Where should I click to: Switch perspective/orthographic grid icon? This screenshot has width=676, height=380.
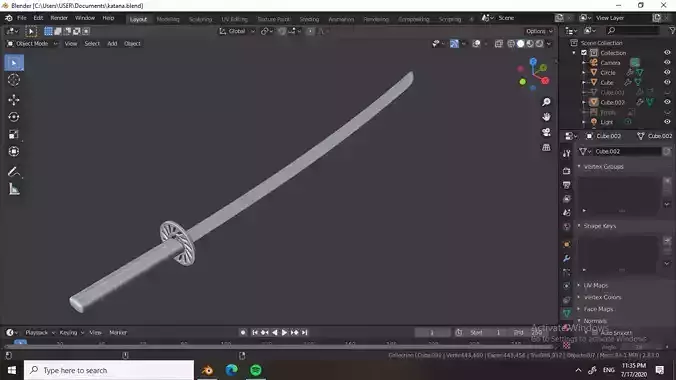[546, 148]
